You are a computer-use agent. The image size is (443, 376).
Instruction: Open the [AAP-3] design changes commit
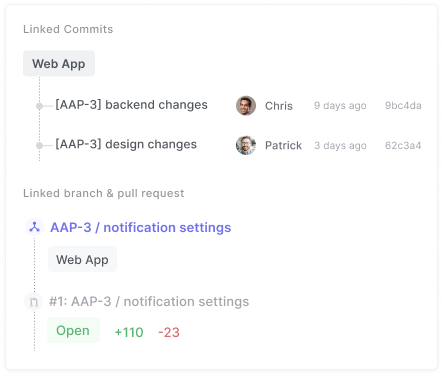[x=126, y=144]
